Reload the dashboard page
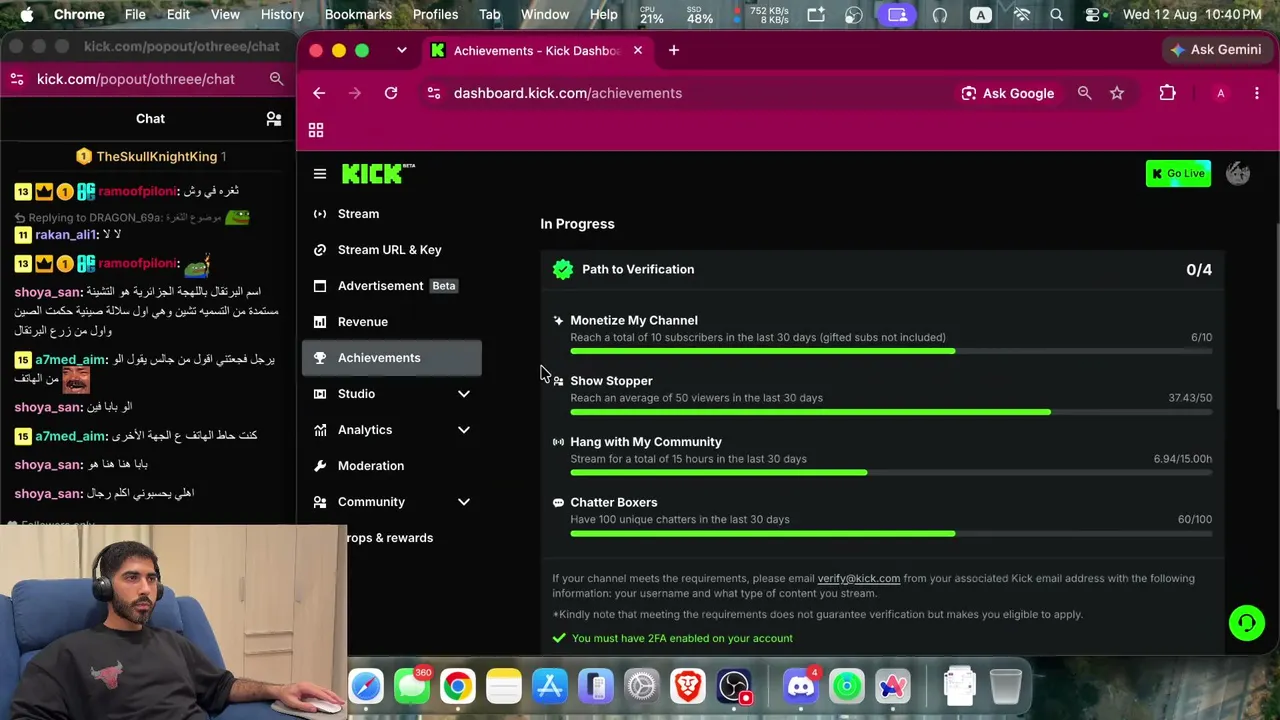The width and height of the screenshot is (1280, 720). pos(391,93)
